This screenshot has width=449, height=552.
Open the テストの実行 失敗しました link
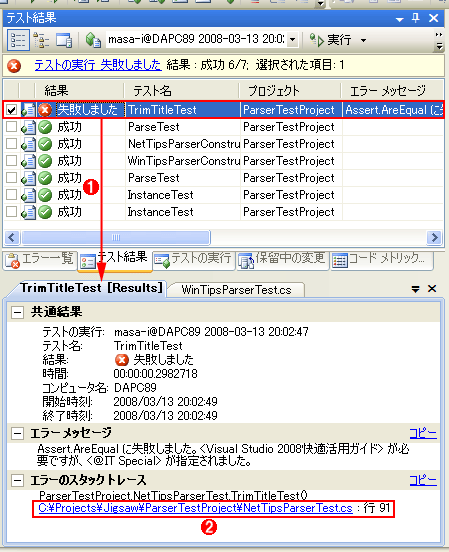click(98, 65)
